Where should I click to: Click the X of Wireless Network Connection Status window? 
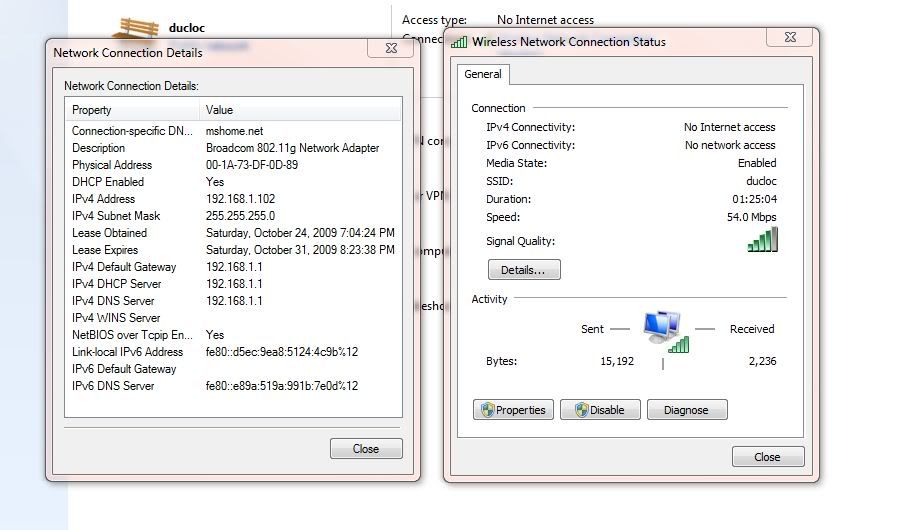[790, 37]
